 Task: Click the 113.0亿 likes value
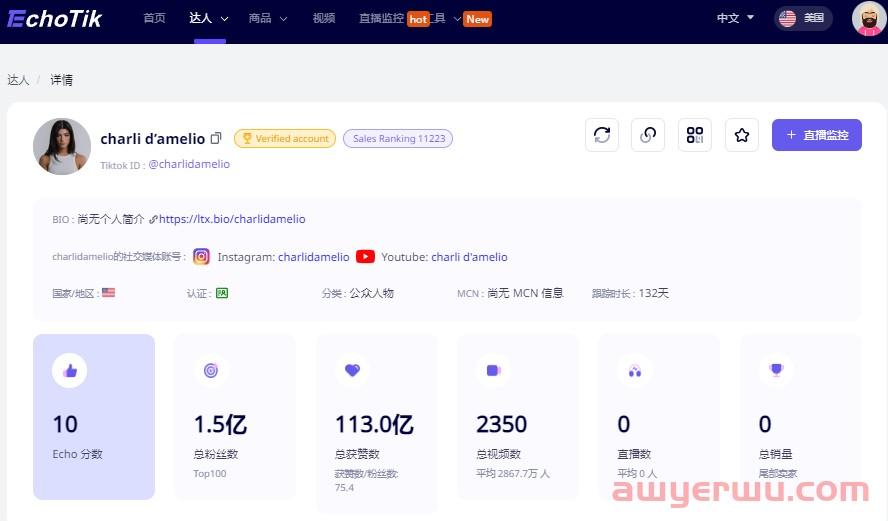(x=374, y=424)
